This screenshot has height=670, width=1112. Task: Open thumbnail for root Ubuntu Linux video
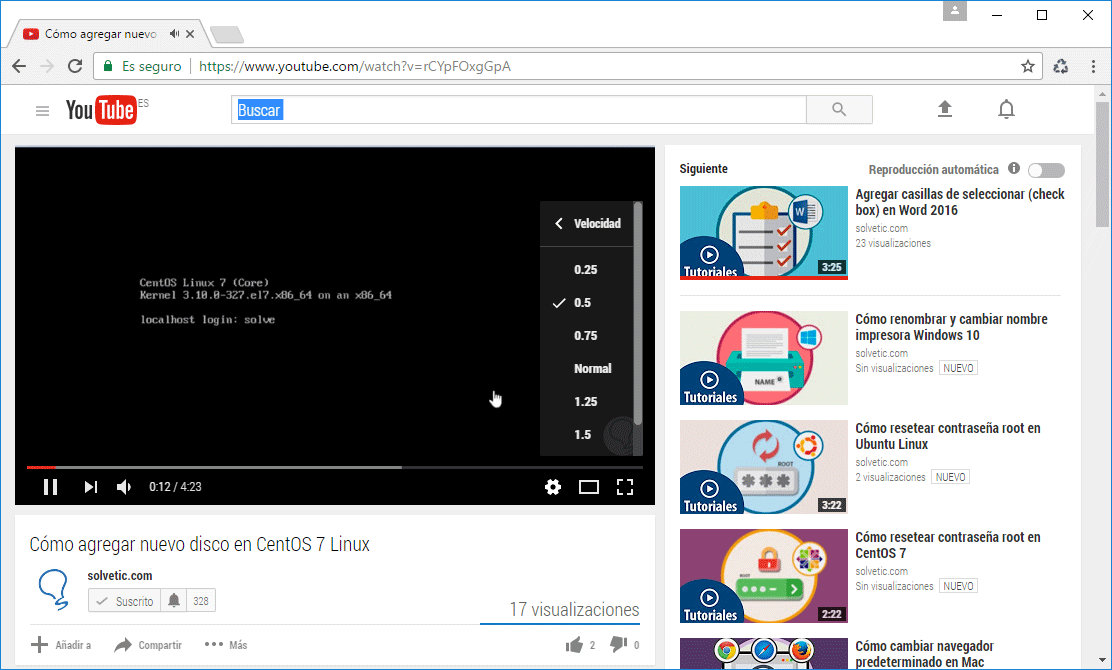tap(764, 467)
